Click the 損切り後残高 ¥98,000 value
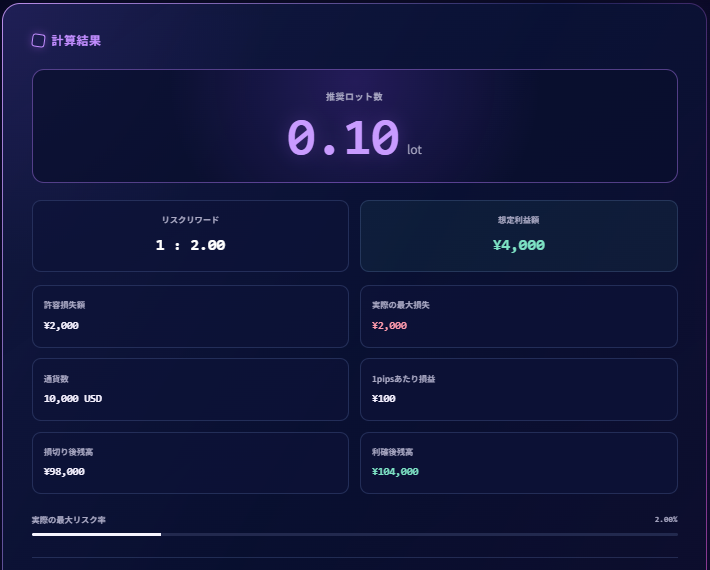The width and height of the screenshot is (710, 570). click(64, 471)
